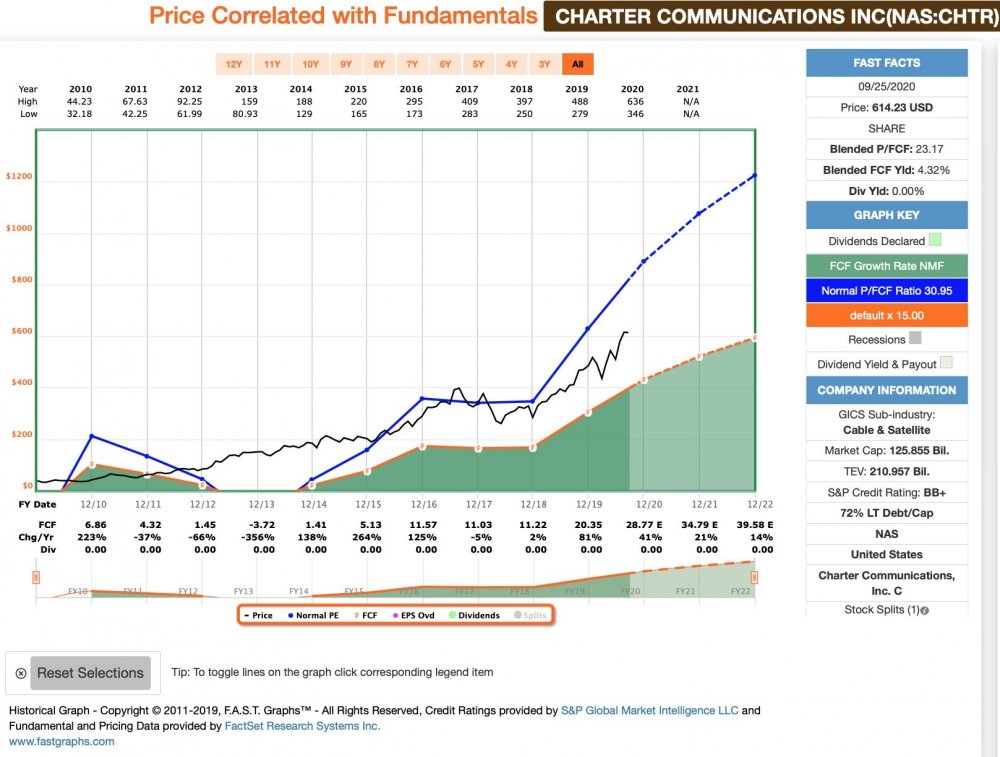This screenshot has width=1000, height=757.
Task: Click the left orange range handle
Action: click(36, 577)
